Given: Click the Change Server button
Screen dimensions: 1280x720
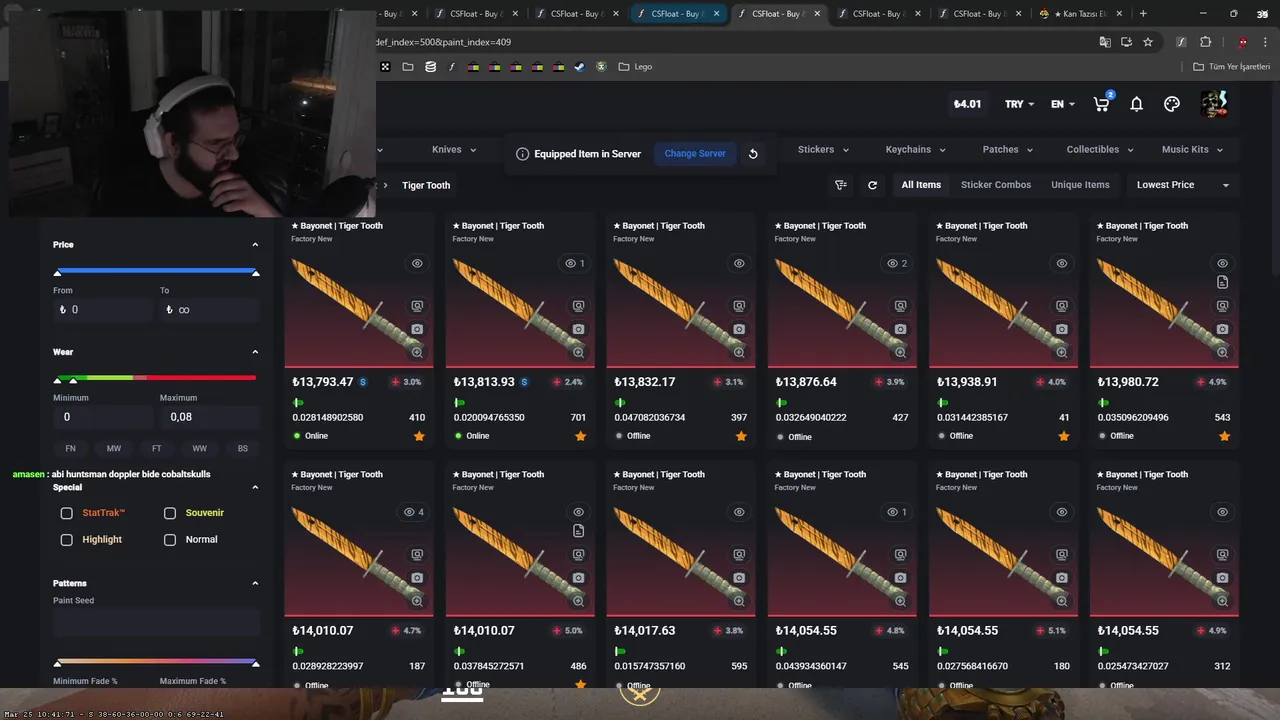Looking at the screenshot, I should pos(695,154).
